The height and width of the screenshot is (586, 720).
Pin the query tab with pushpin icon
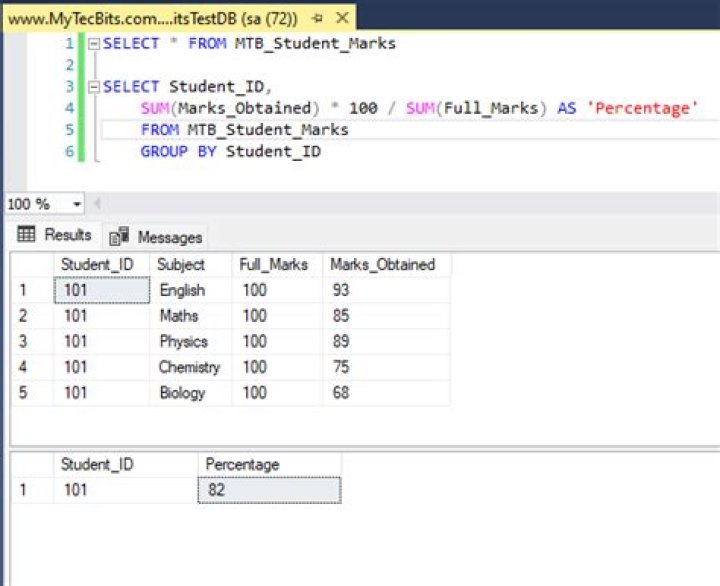tap(317, 18)
